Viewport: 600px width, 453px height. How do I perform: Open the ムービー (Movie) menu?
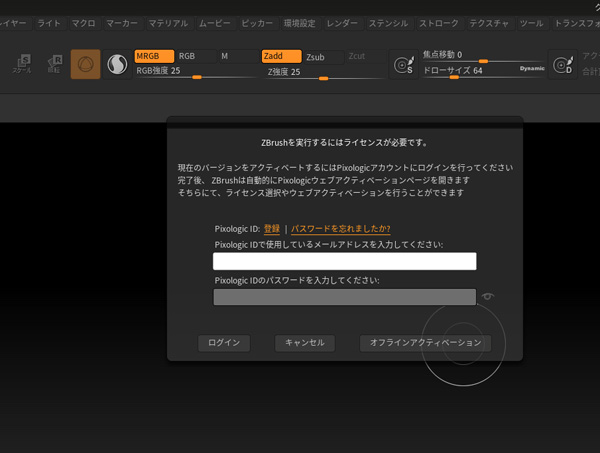214,23
